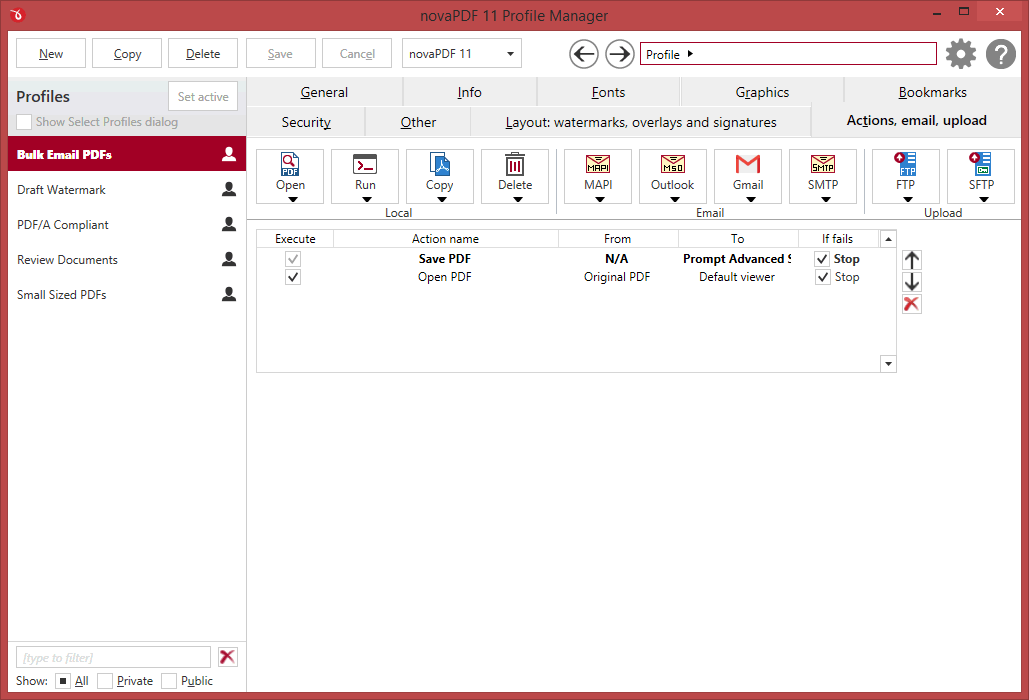Click the Copy profile button
This screenshot has width=1029, height=700.
(127, 54)
